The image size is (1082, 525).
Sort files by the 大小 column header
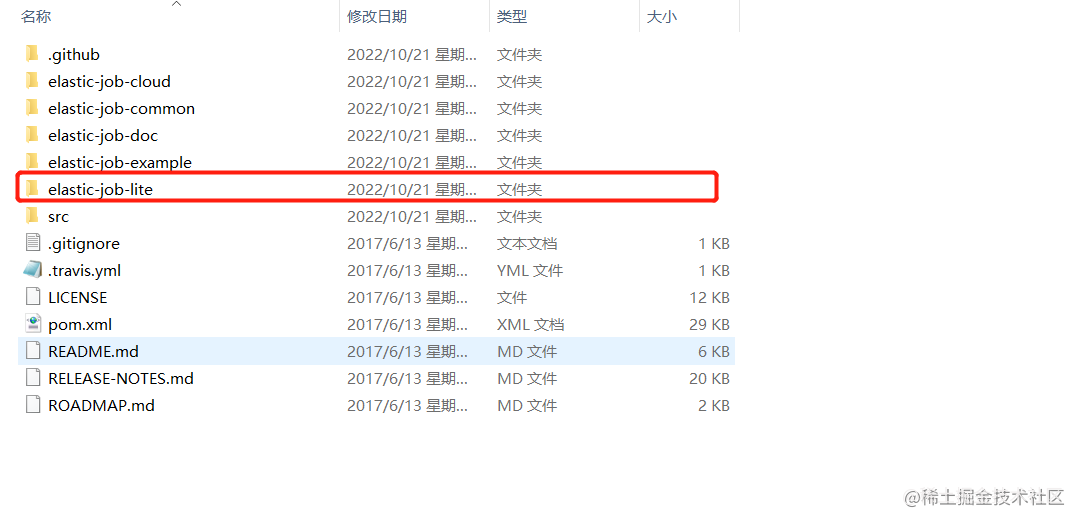point(661,17)
